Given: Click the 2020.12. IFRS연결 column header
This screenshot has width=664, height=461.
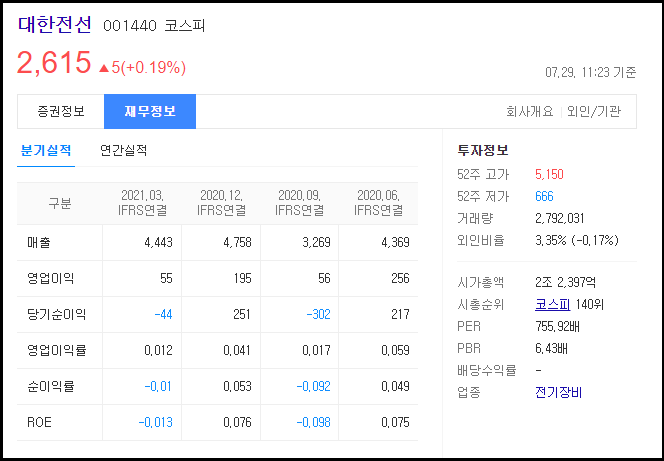Looking at the screenshot, I should coord(221,203).
